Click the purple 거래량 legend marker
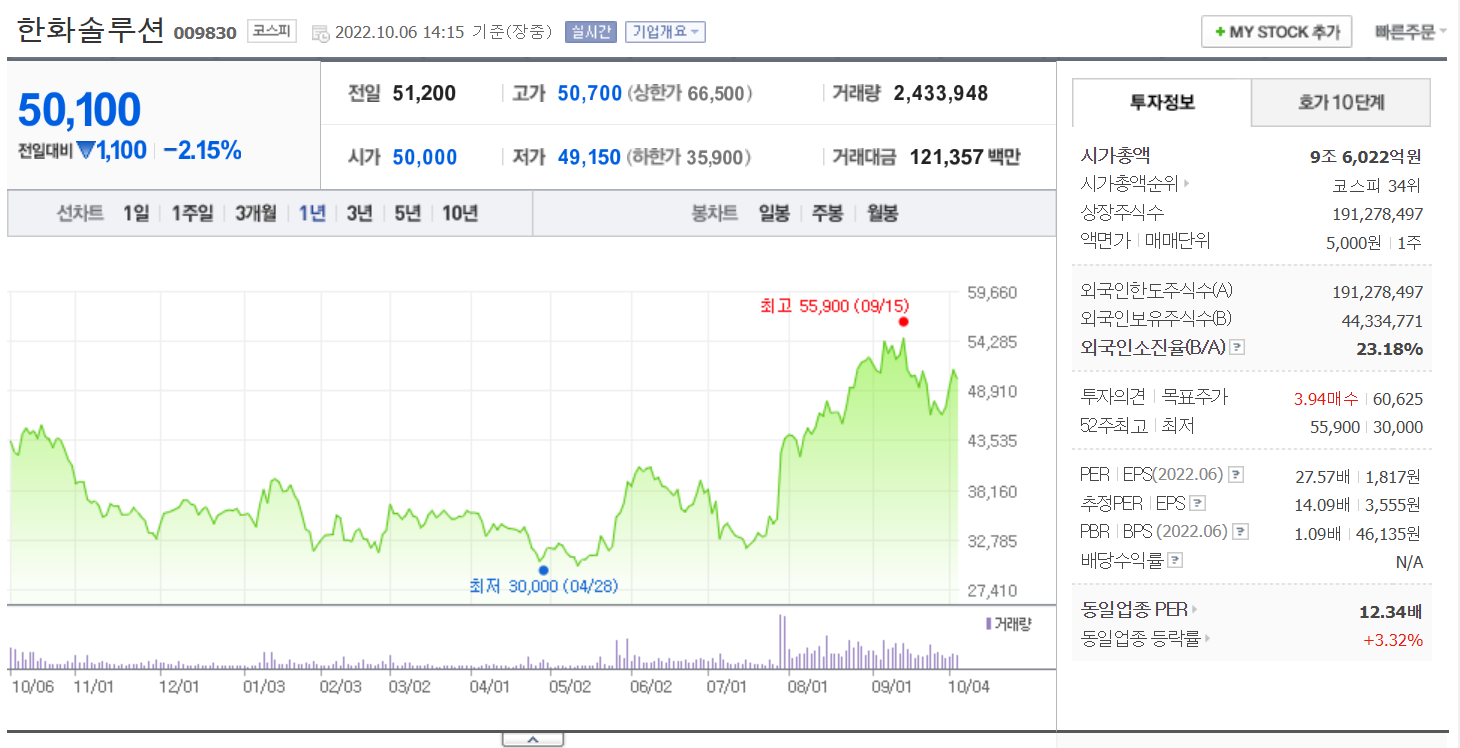This screenshot has height=748, width=1460. [989, 623]
